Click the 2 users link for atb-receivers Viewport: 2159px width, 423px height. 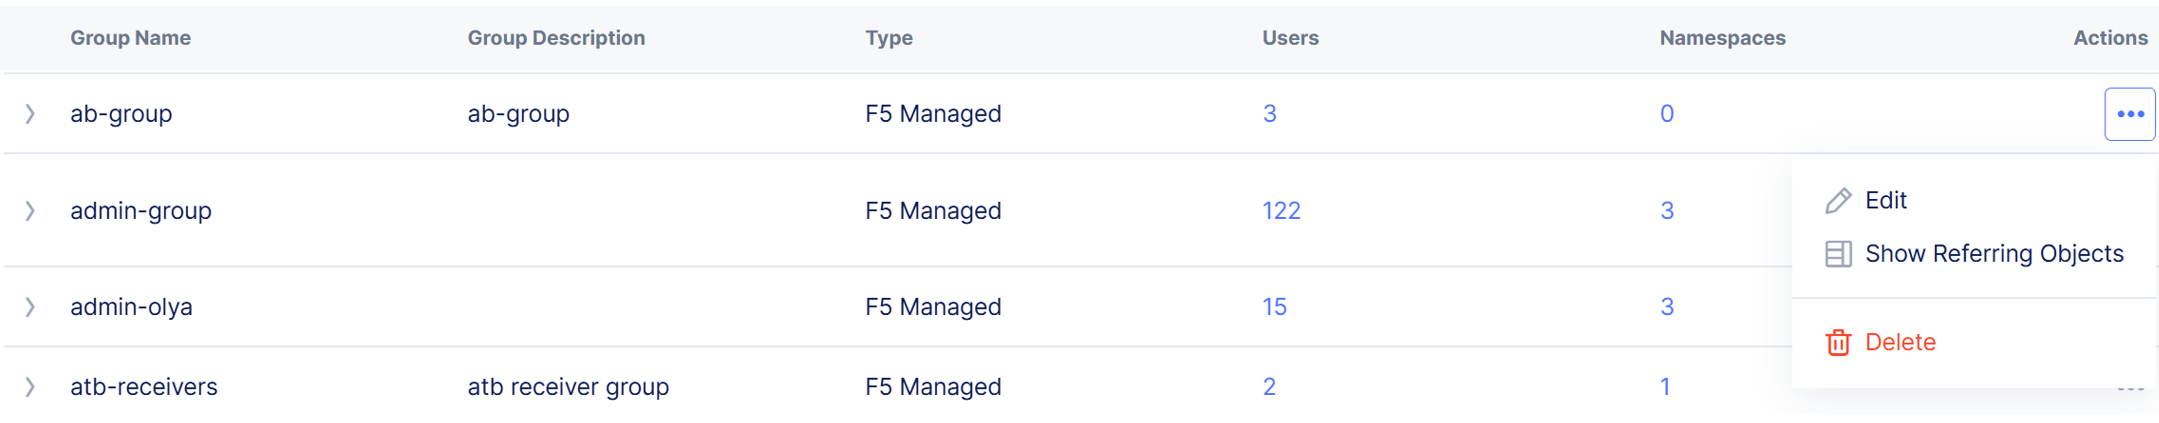[1269, 387]
